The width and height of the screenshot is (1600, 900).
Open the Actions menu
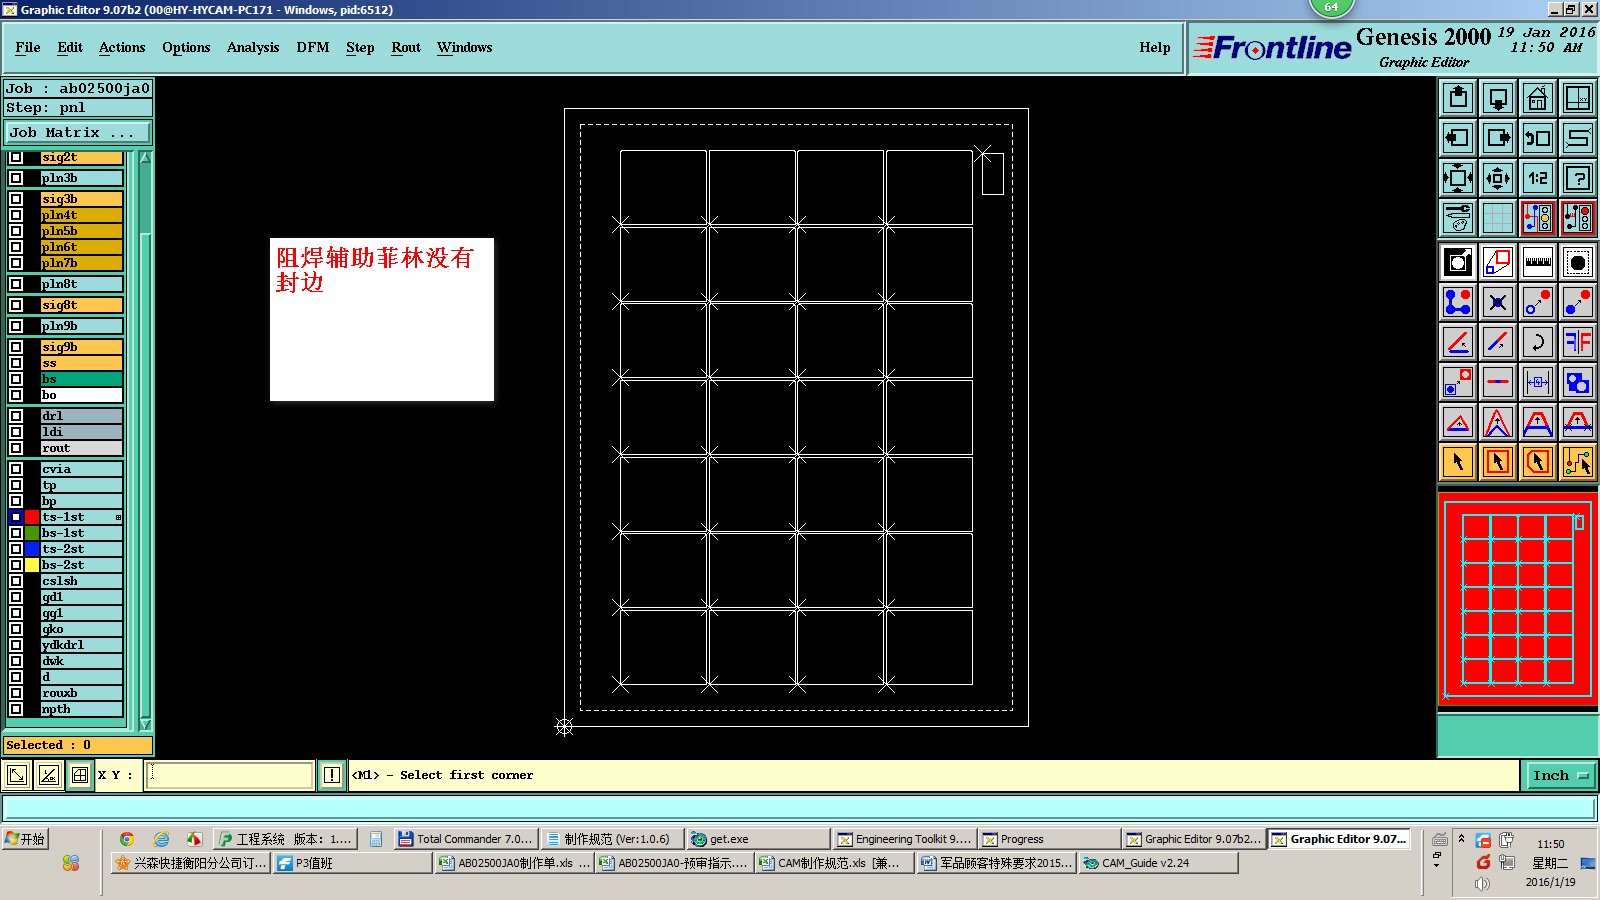(122, 47)
